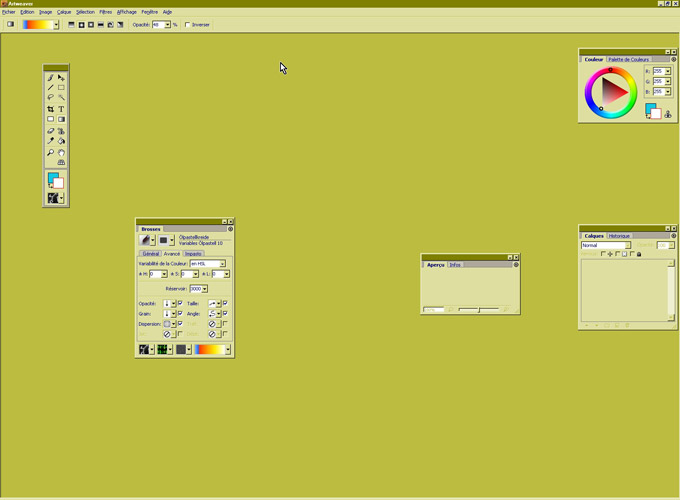The width and height of the screenshot is (680, 500).
Task: Pick the Line tool in toolbox
Action: point(51,88)
